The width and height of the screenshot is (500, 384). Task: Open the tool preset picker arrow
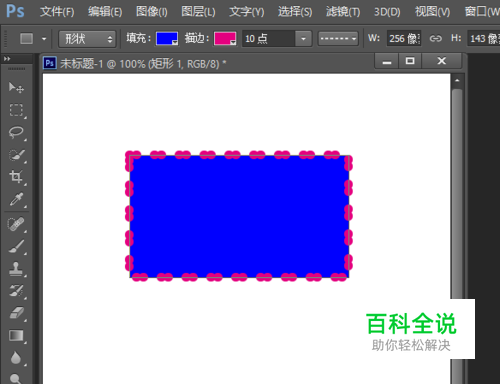[44, 39]
